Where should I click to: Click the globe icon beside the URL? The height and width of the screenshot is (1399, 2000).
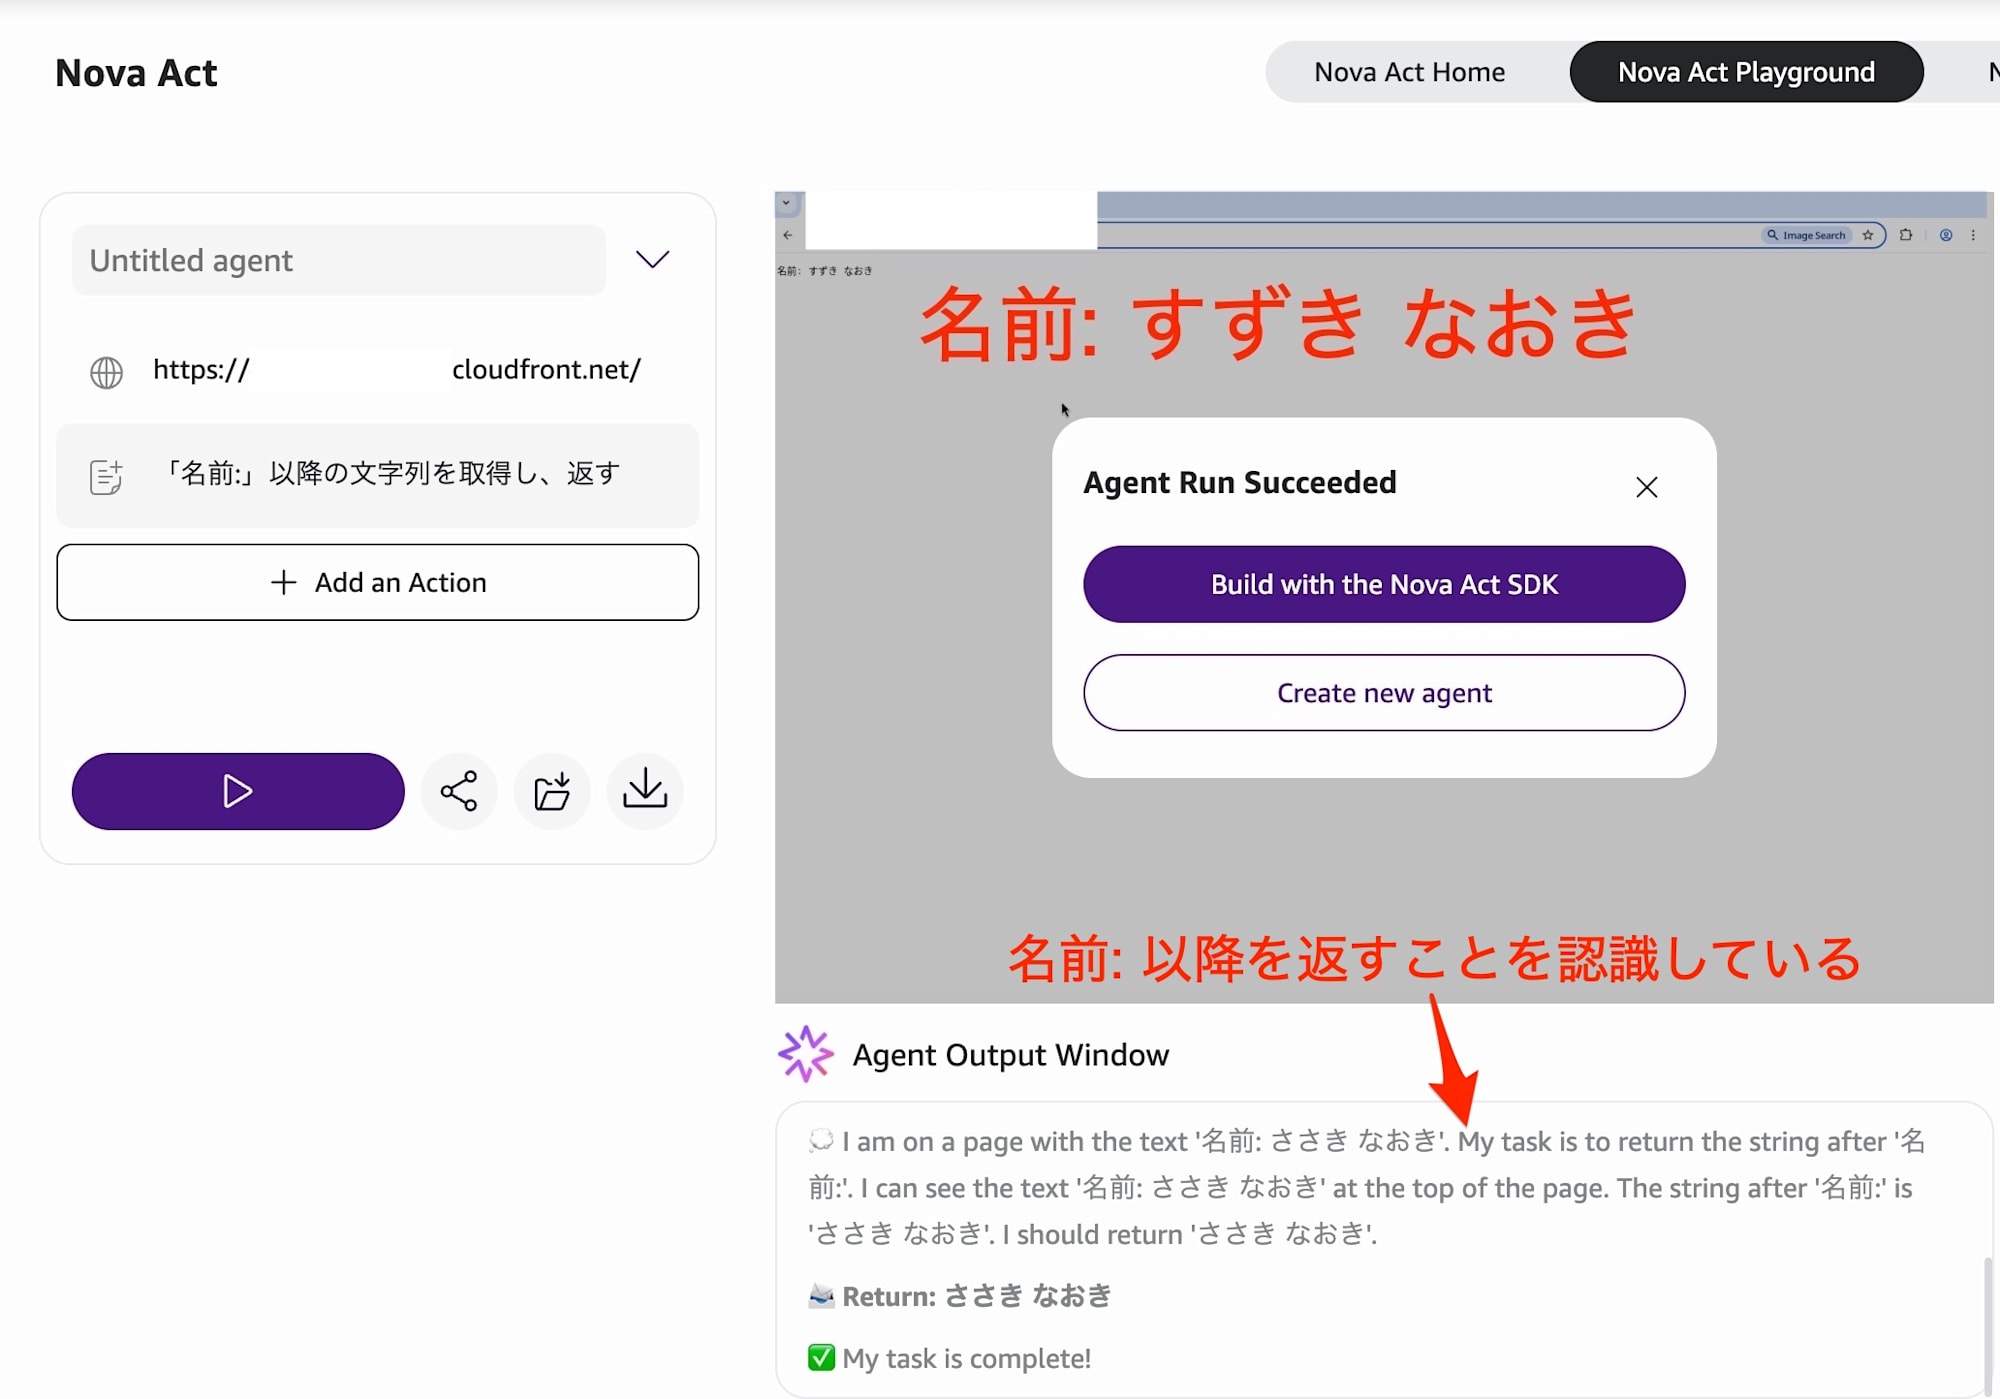tap(106, 372)
